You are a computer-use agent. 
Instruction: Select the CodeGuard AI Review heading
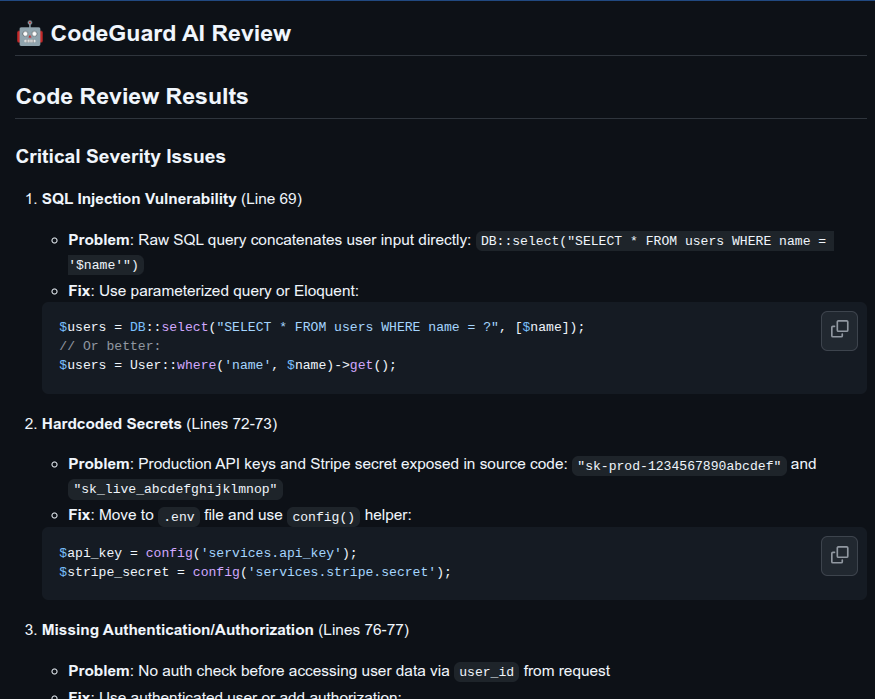coord(171,33)
